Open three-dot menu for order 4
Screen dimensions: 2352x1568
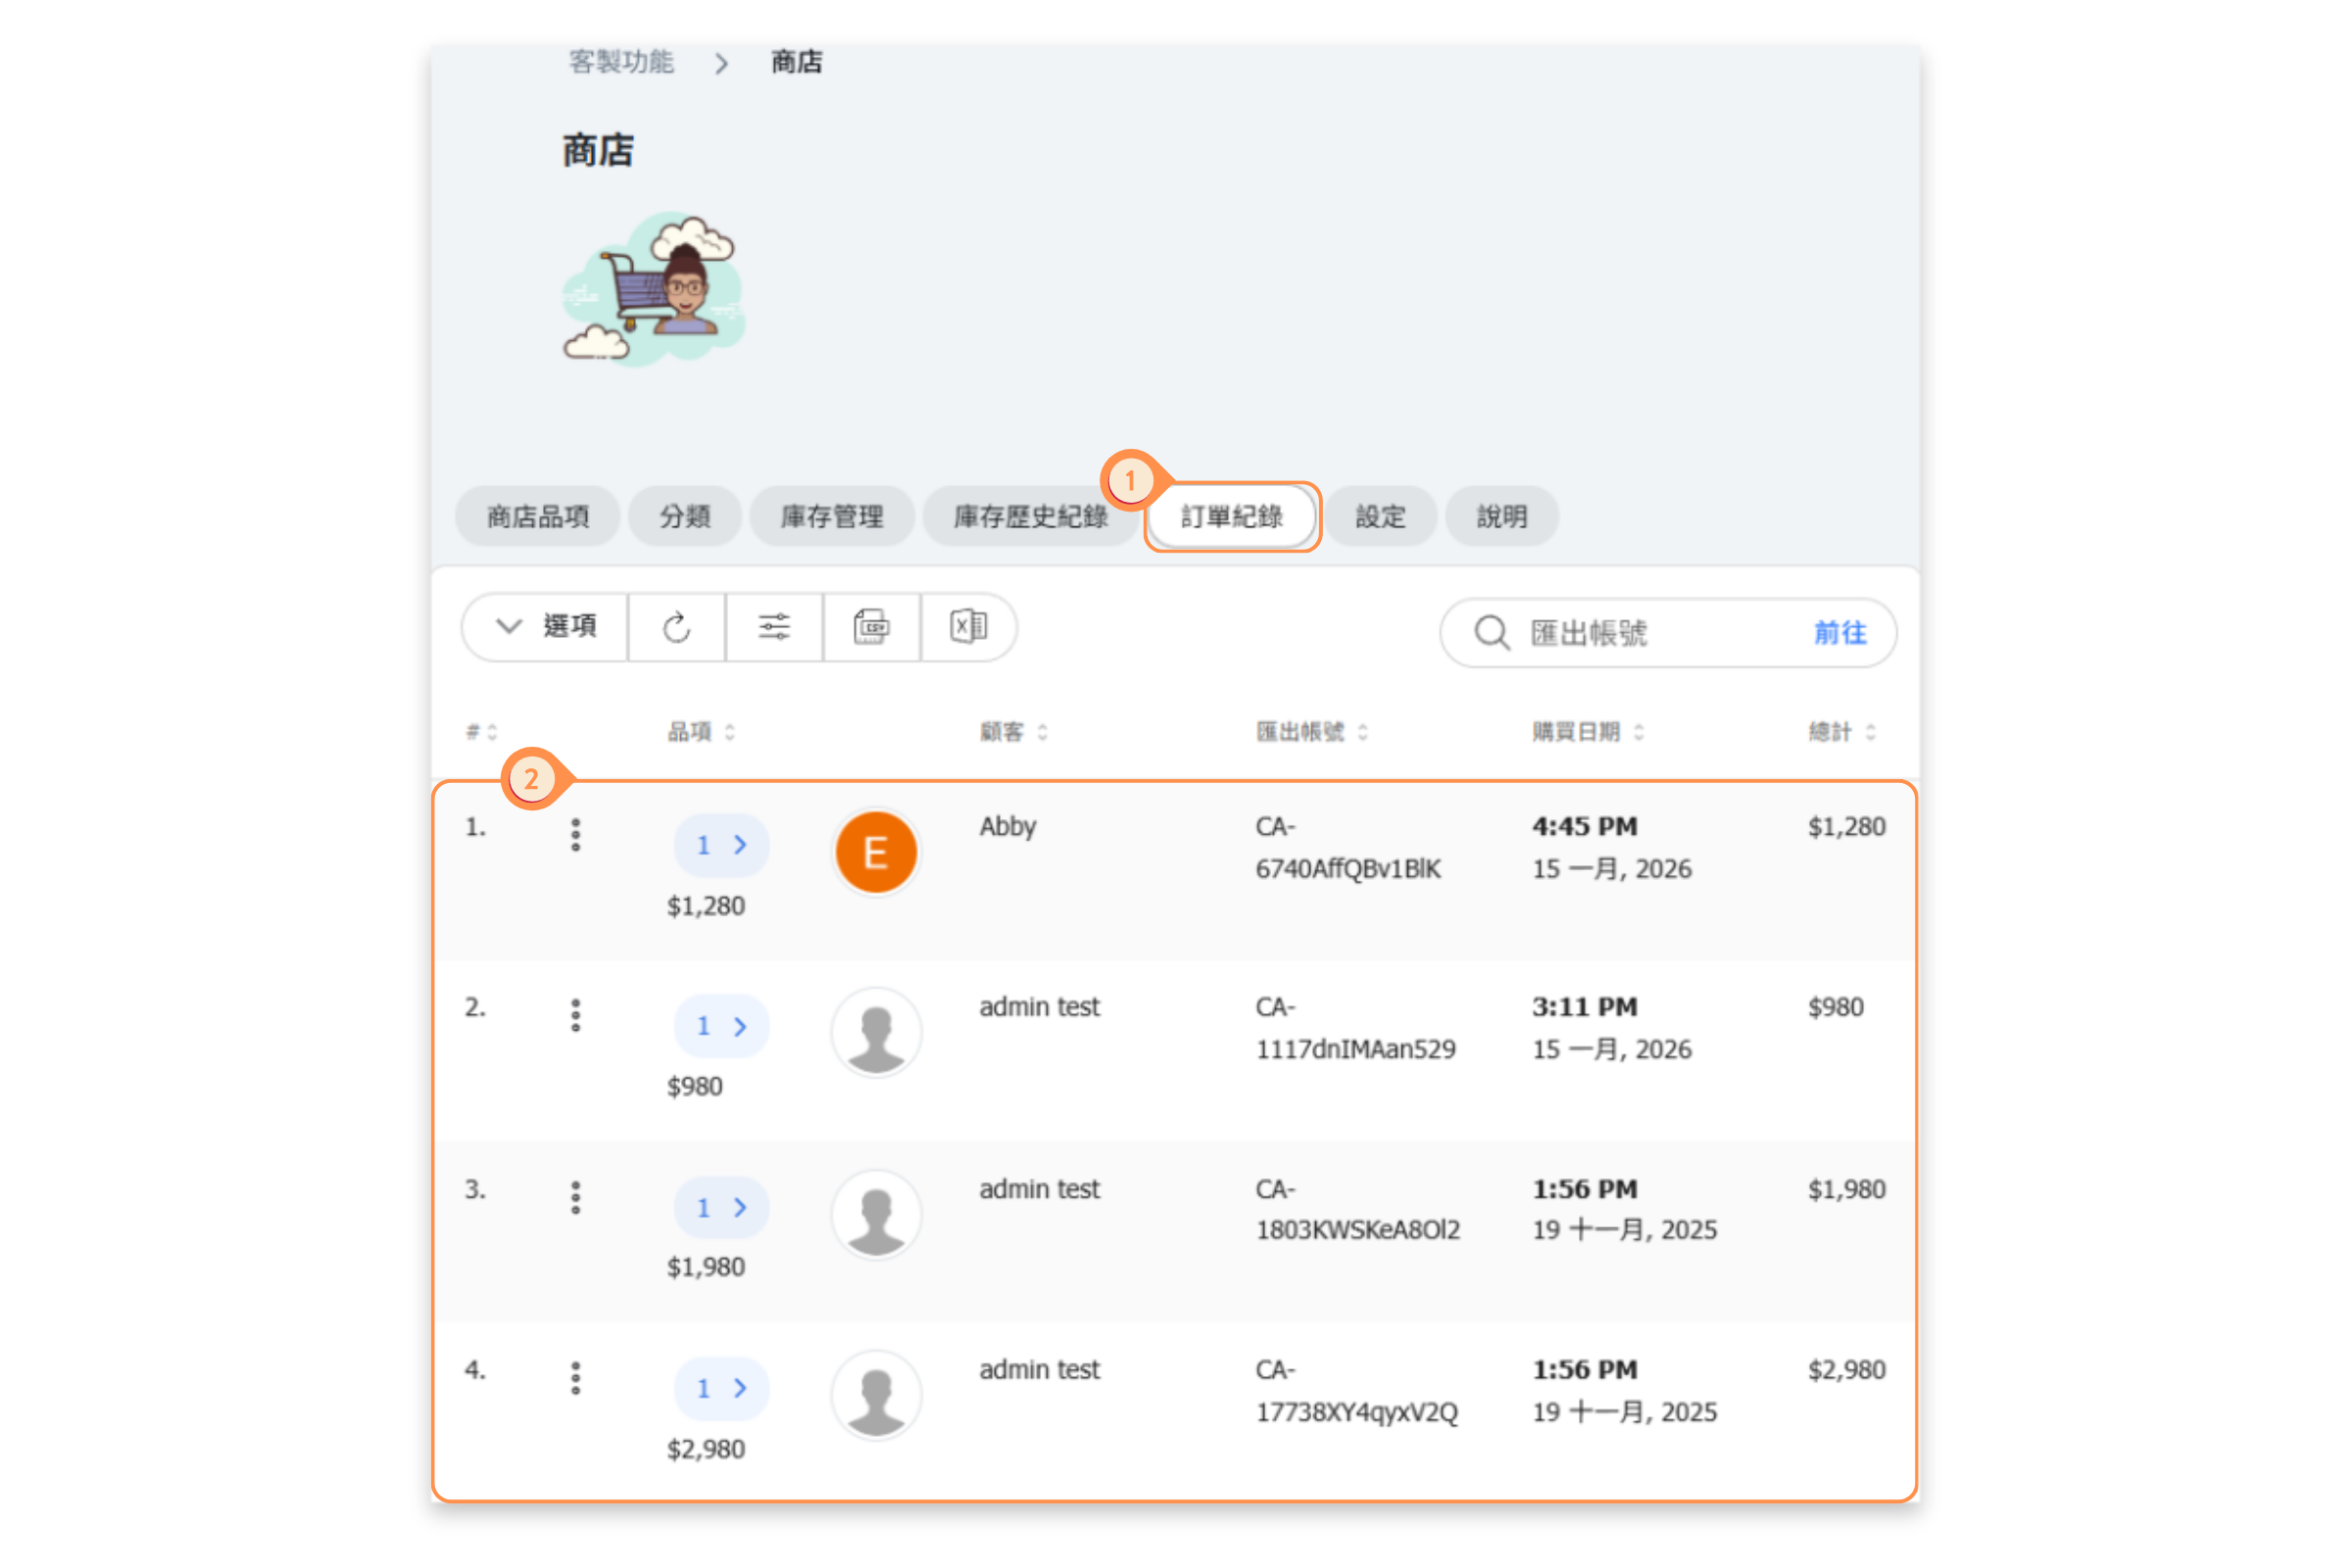pos(575,1378)
